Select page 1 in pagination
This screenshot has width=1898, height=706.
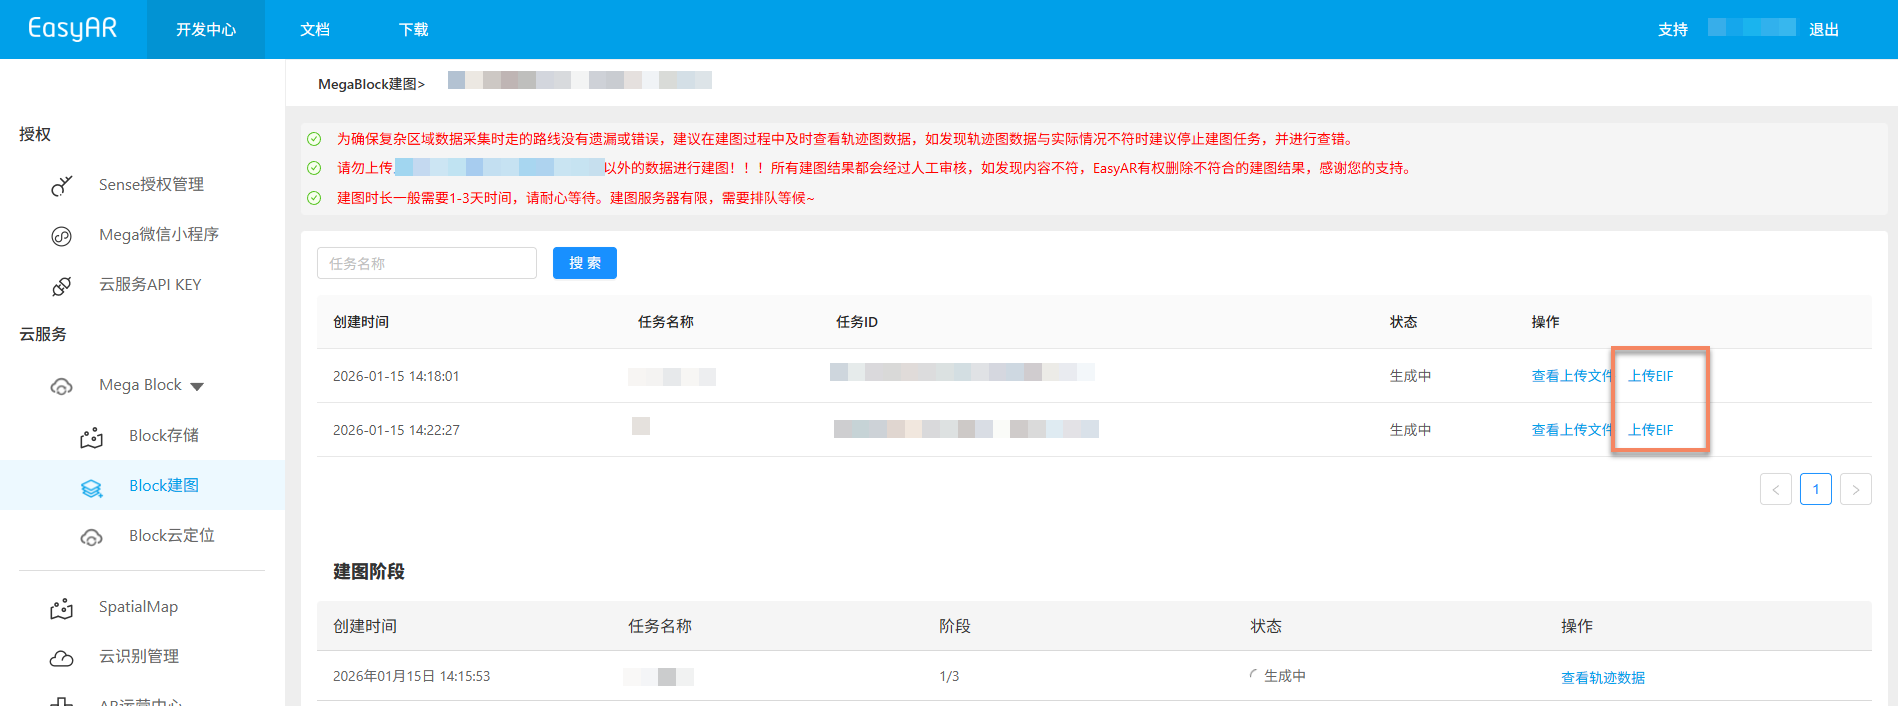point(1815,489)
